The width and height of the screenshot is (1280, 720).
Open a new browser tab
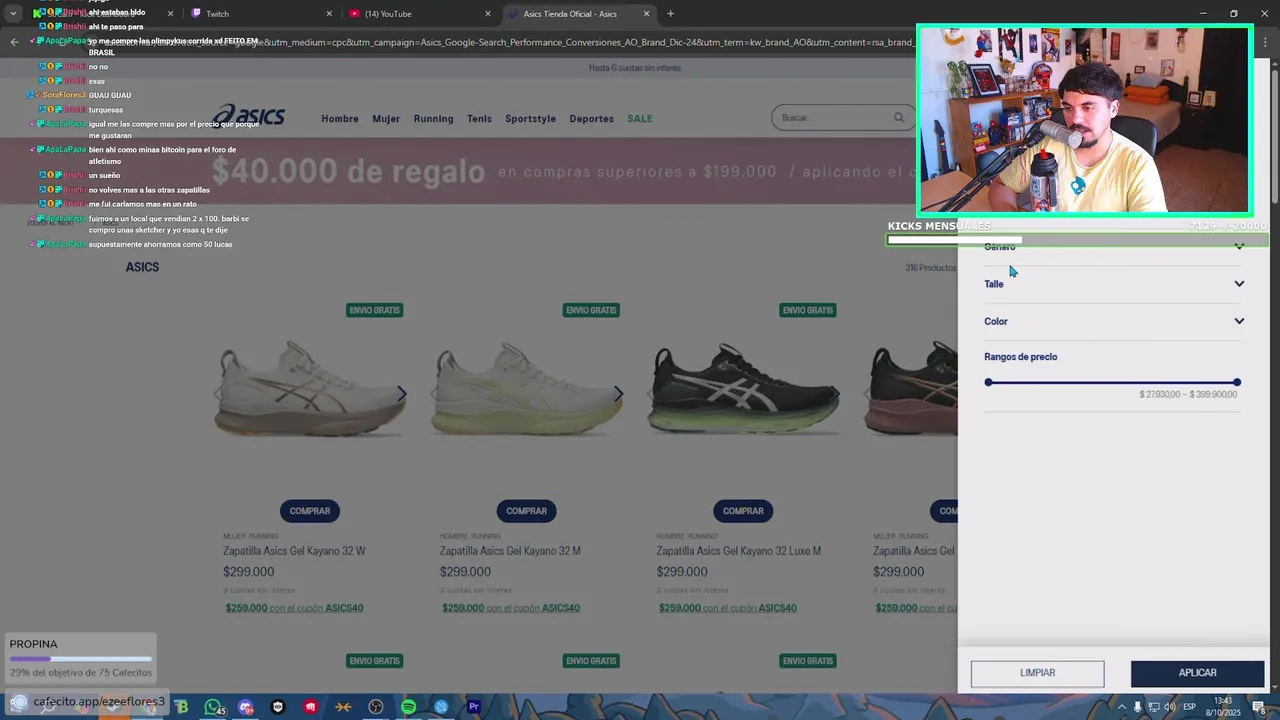(x=670, y=14)
